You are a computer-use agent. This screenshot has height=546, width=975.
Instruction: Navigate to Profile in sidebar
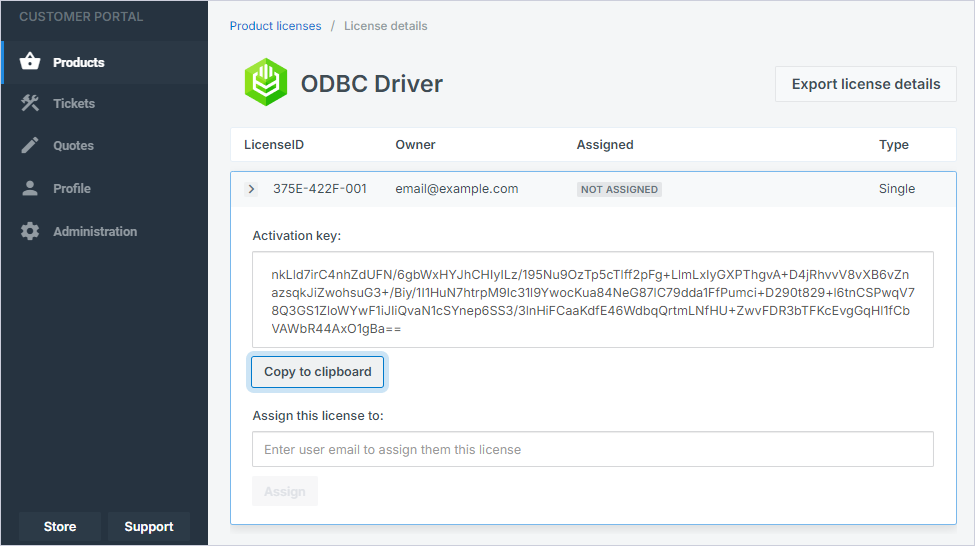click(72, 188)
